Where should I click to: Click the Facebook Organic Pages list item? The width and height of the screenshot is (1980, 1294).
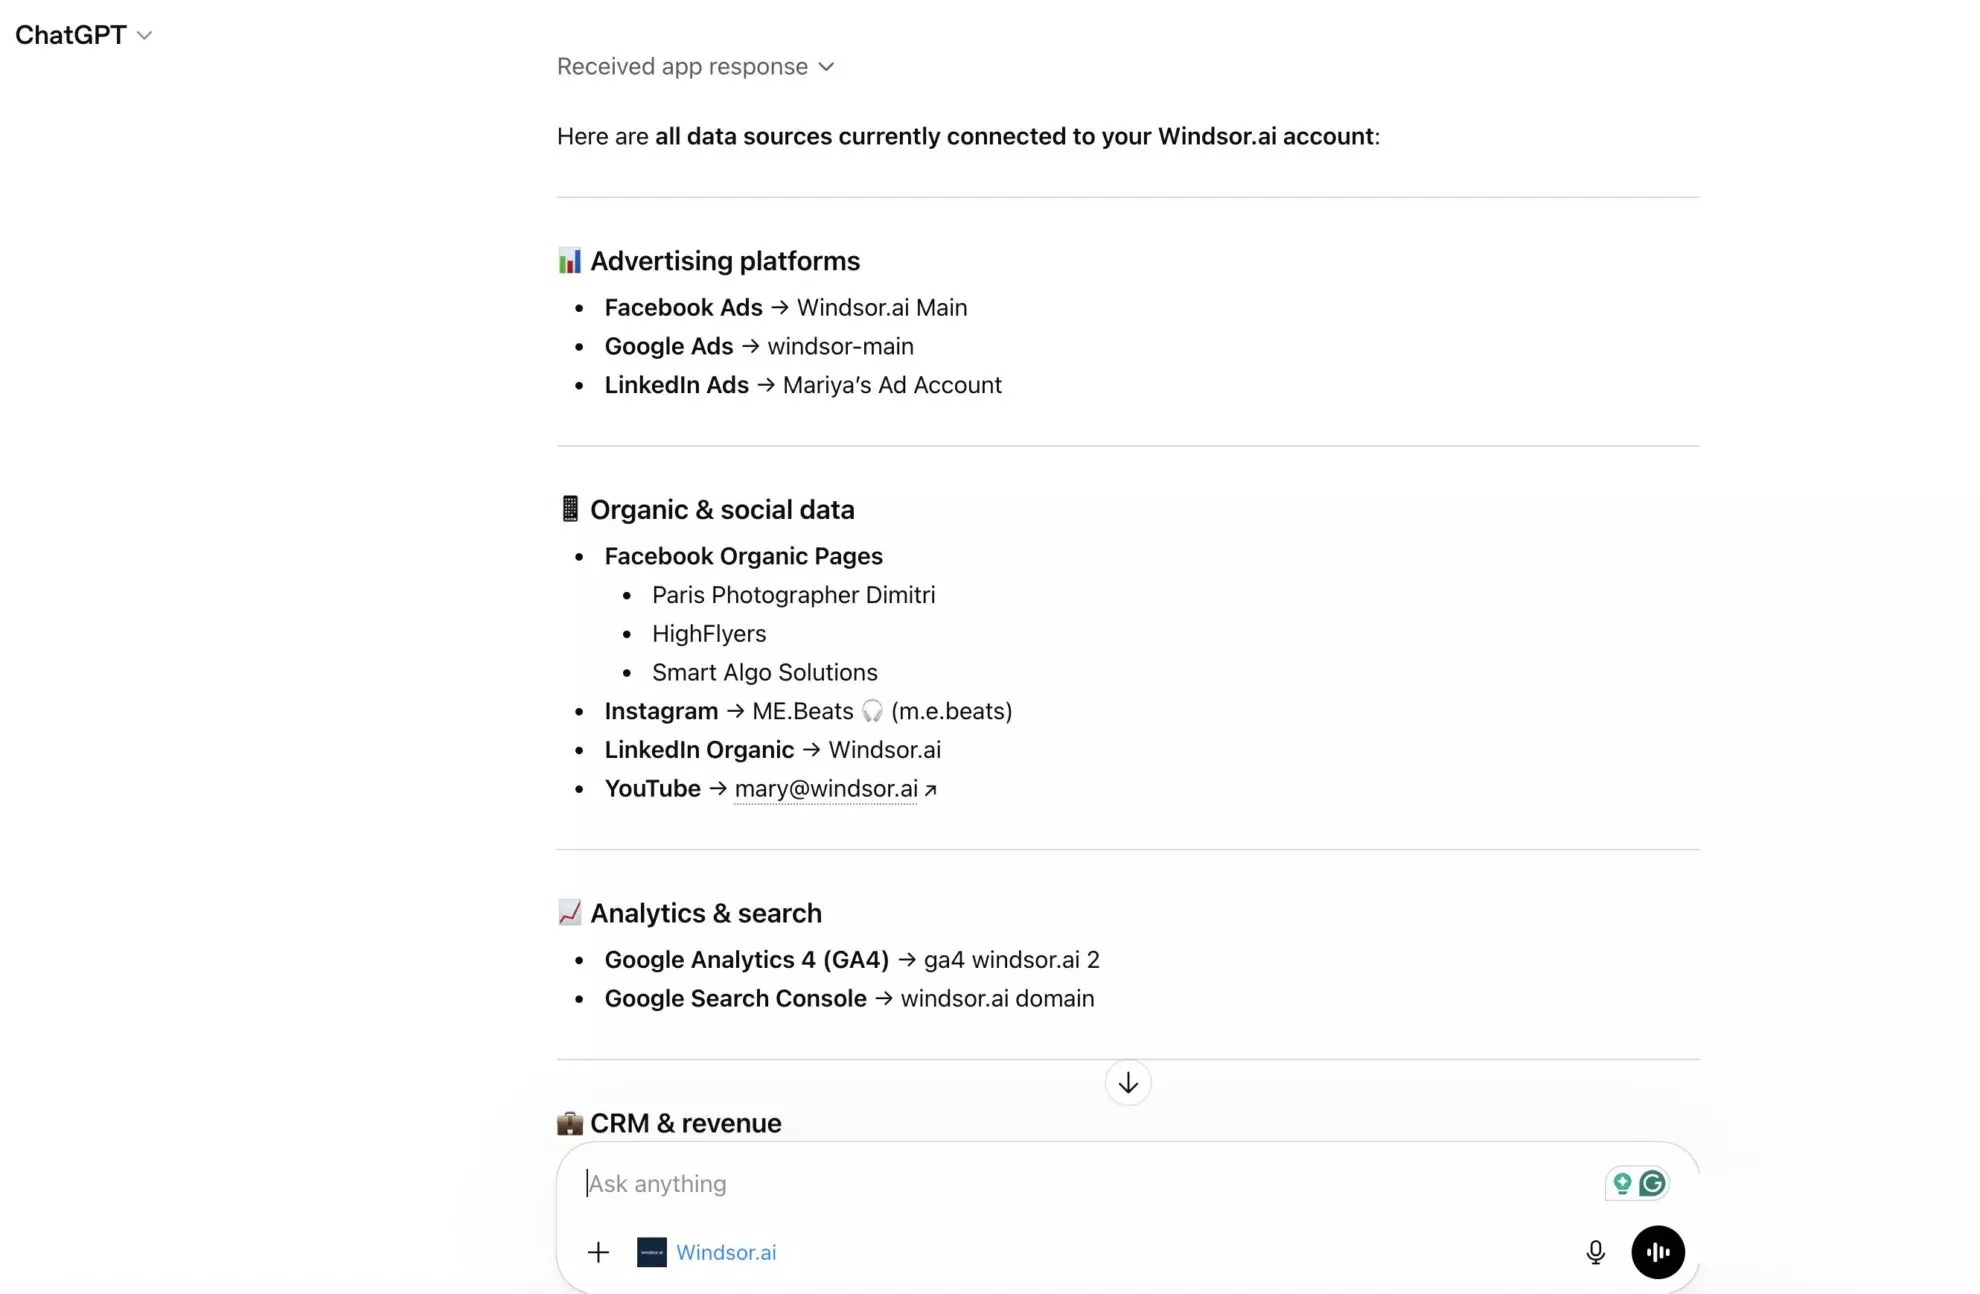tap(743, 556)
